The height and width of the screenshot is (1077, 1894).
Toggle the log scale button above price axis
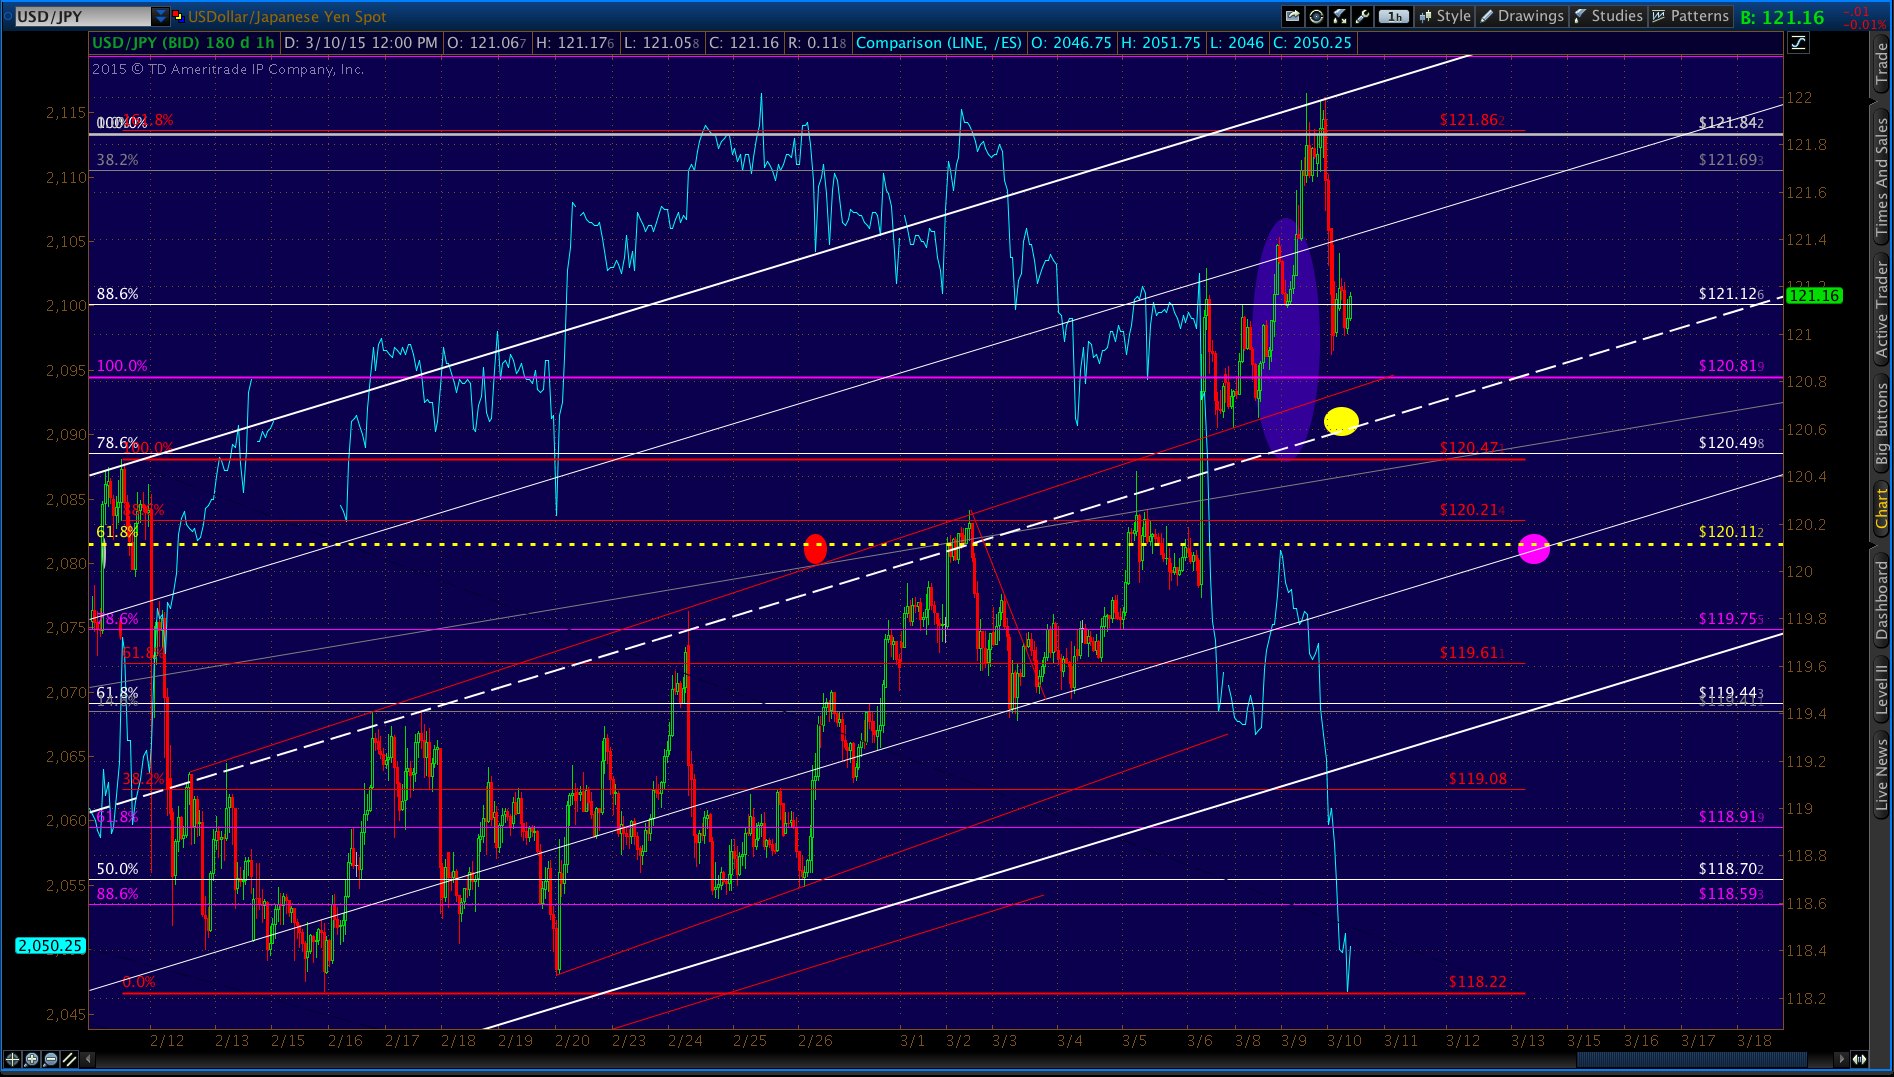(x=1798, y=42)
